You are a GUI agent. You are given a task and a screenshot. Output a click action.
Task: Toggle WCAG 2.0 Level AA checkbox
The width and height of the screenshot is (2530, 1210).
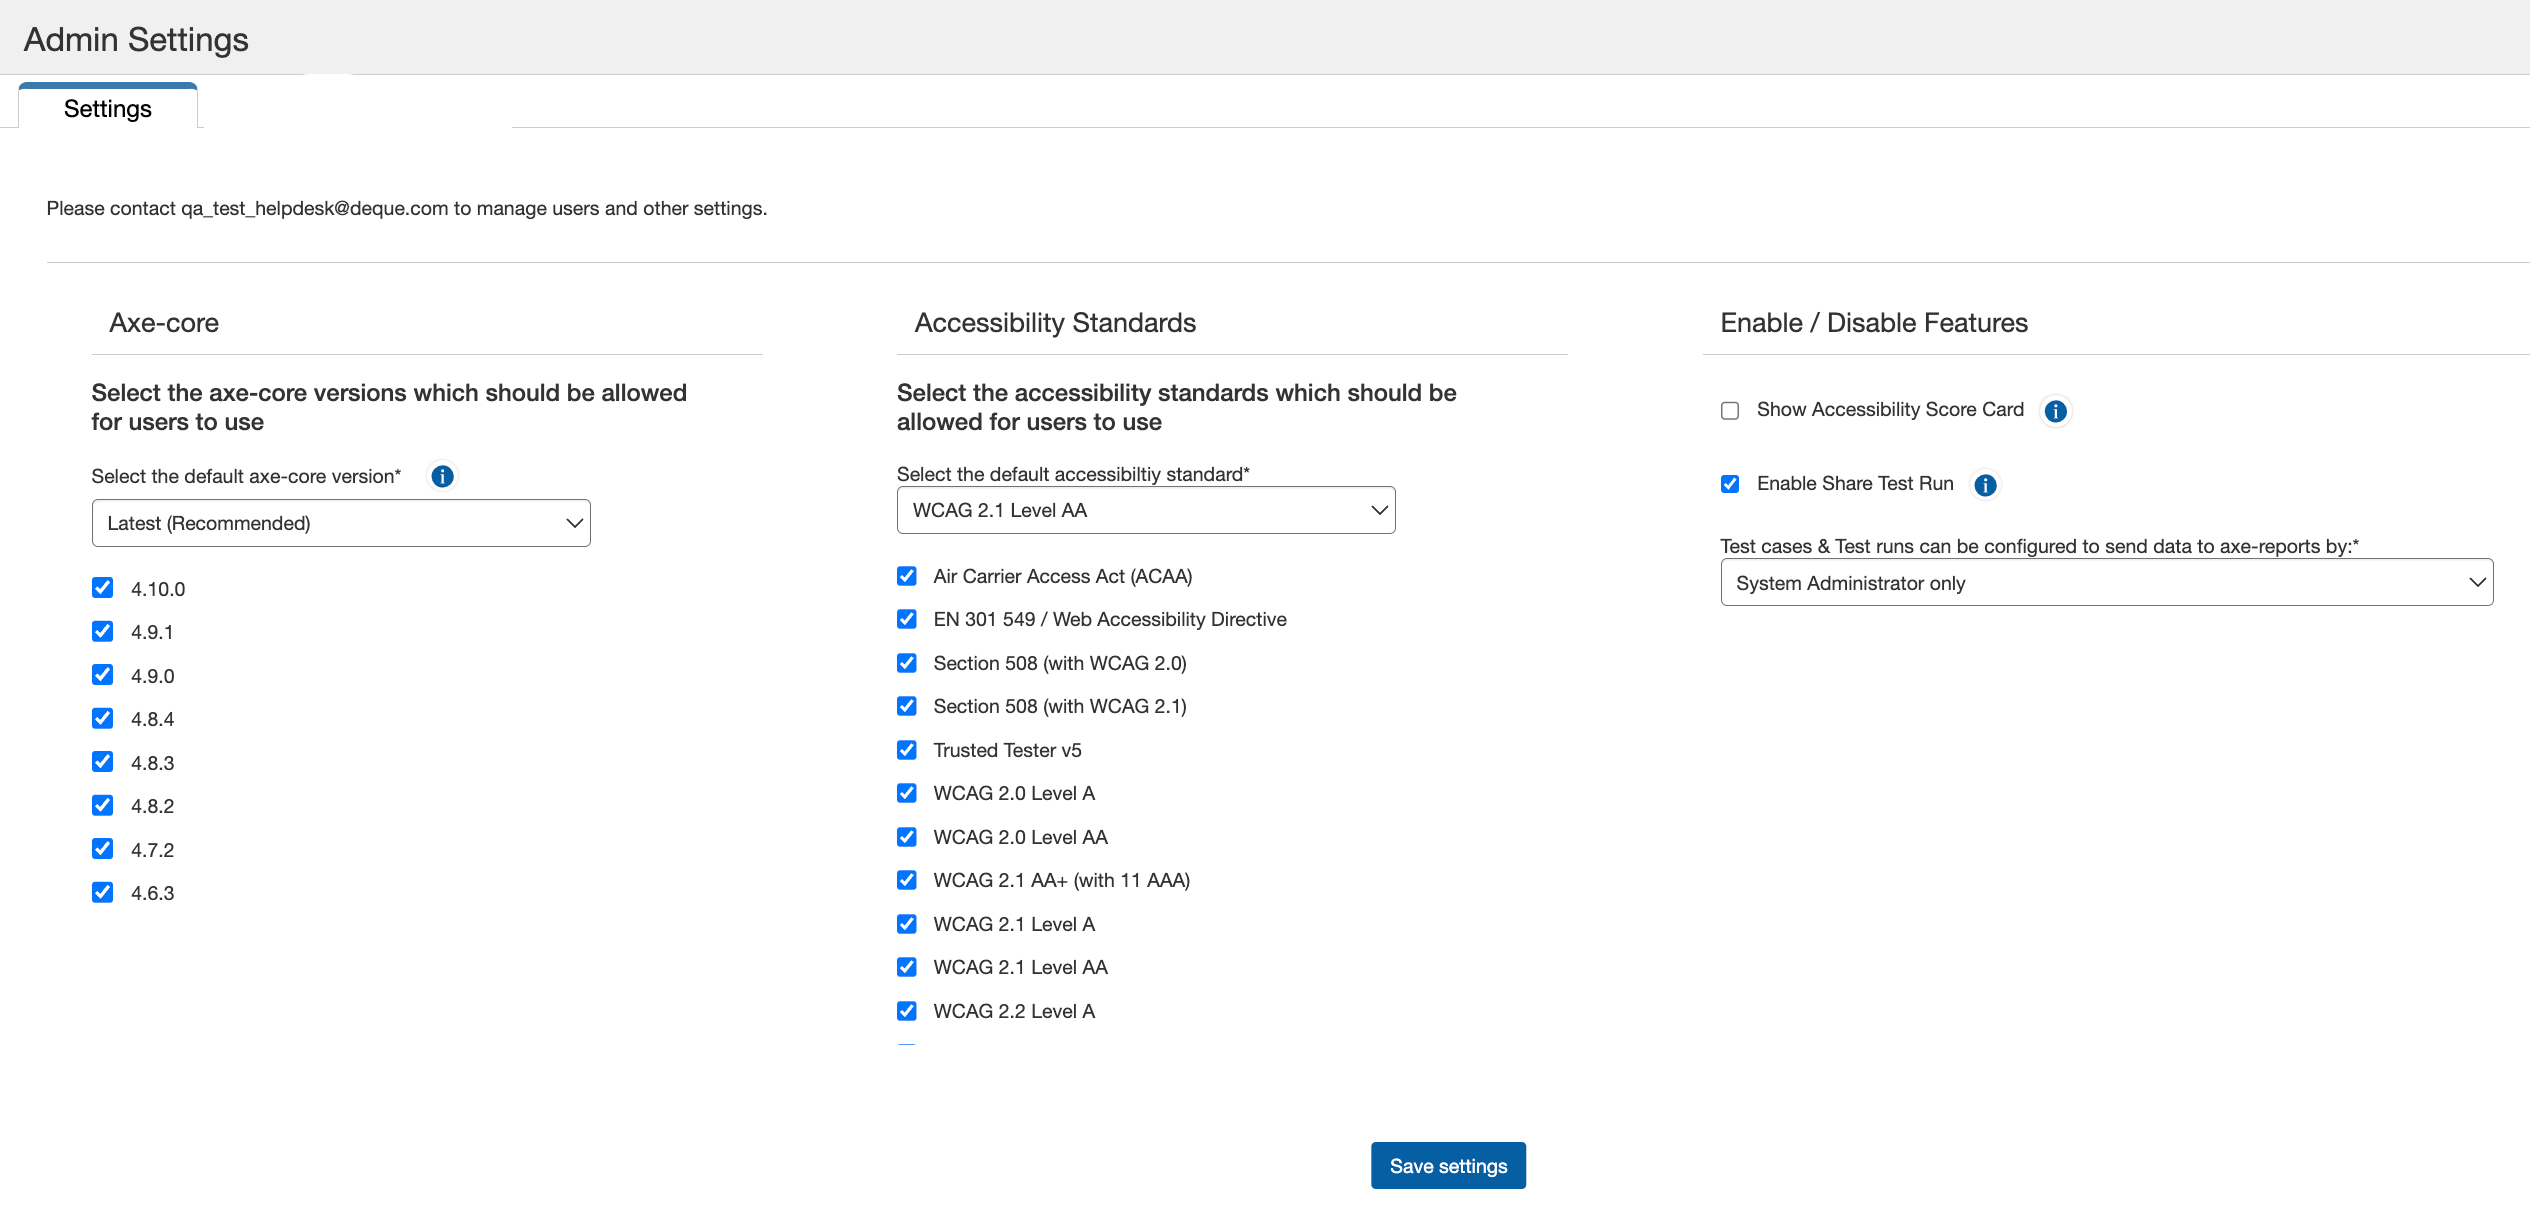[907, 837]
